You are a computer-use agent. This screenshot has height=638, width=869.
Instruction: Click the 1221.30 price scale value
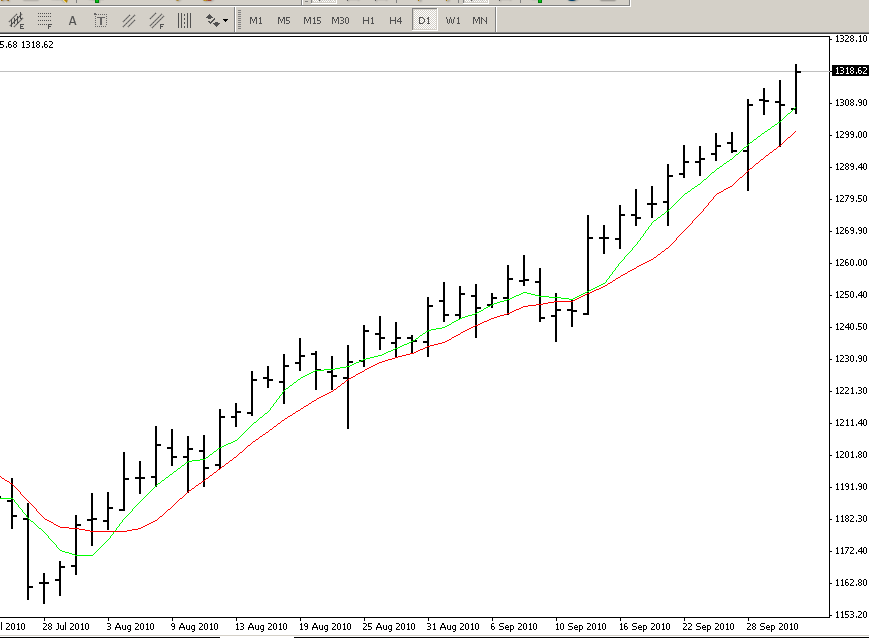[851, 391]
